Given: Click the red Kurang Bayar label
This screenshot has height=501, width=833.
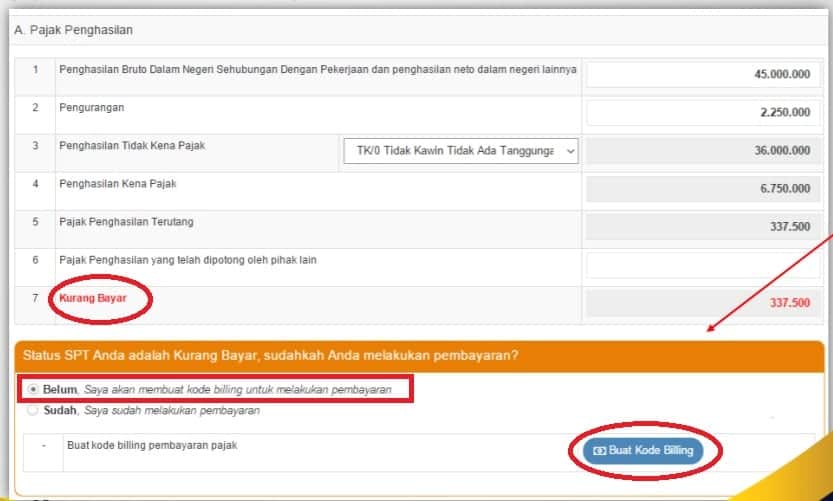Looking at the screenshot, I should point(93,298).
